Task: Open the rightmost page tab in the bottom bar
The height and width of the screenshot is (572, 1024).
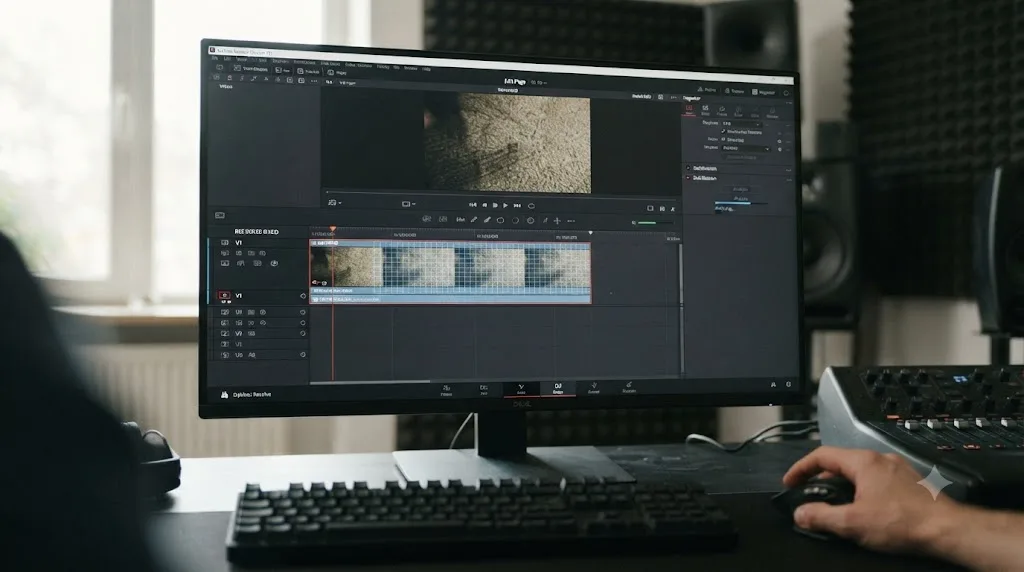Action: click(628, 388)
